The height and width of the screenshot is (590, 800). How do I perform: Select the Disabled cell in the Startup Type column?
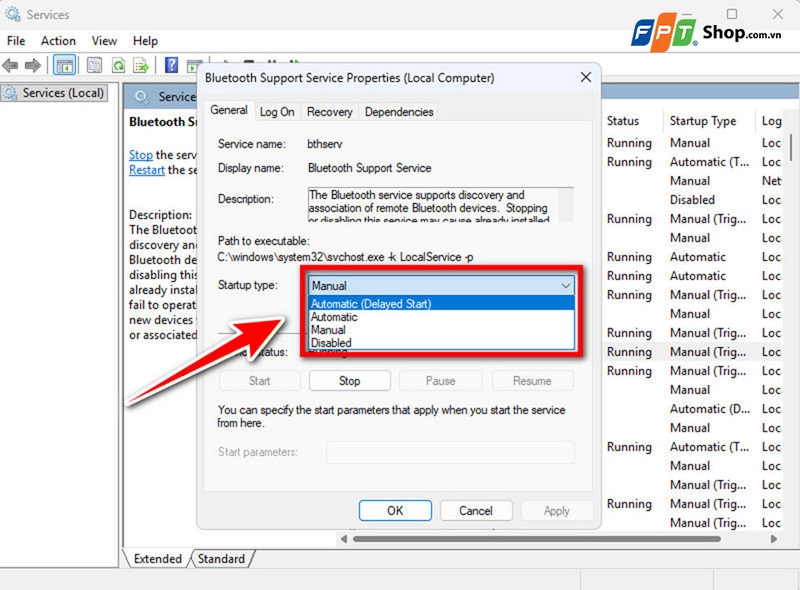[692, 200]
